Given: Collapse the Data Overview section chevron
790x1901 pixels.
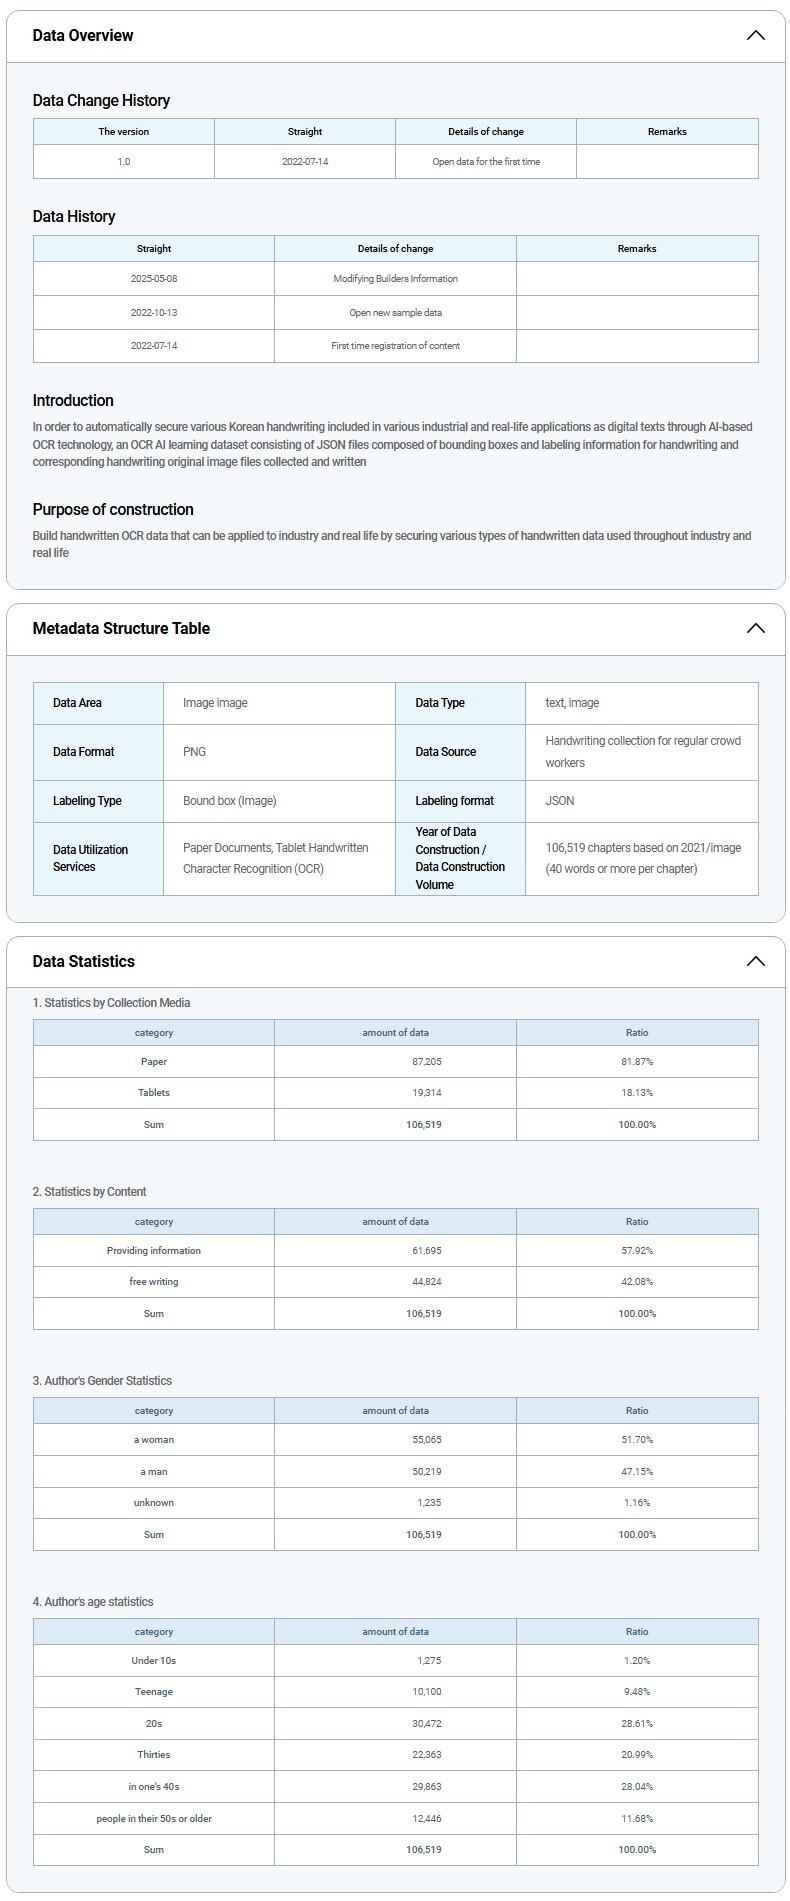Looking at the screenshot, I should pos(755,36).
